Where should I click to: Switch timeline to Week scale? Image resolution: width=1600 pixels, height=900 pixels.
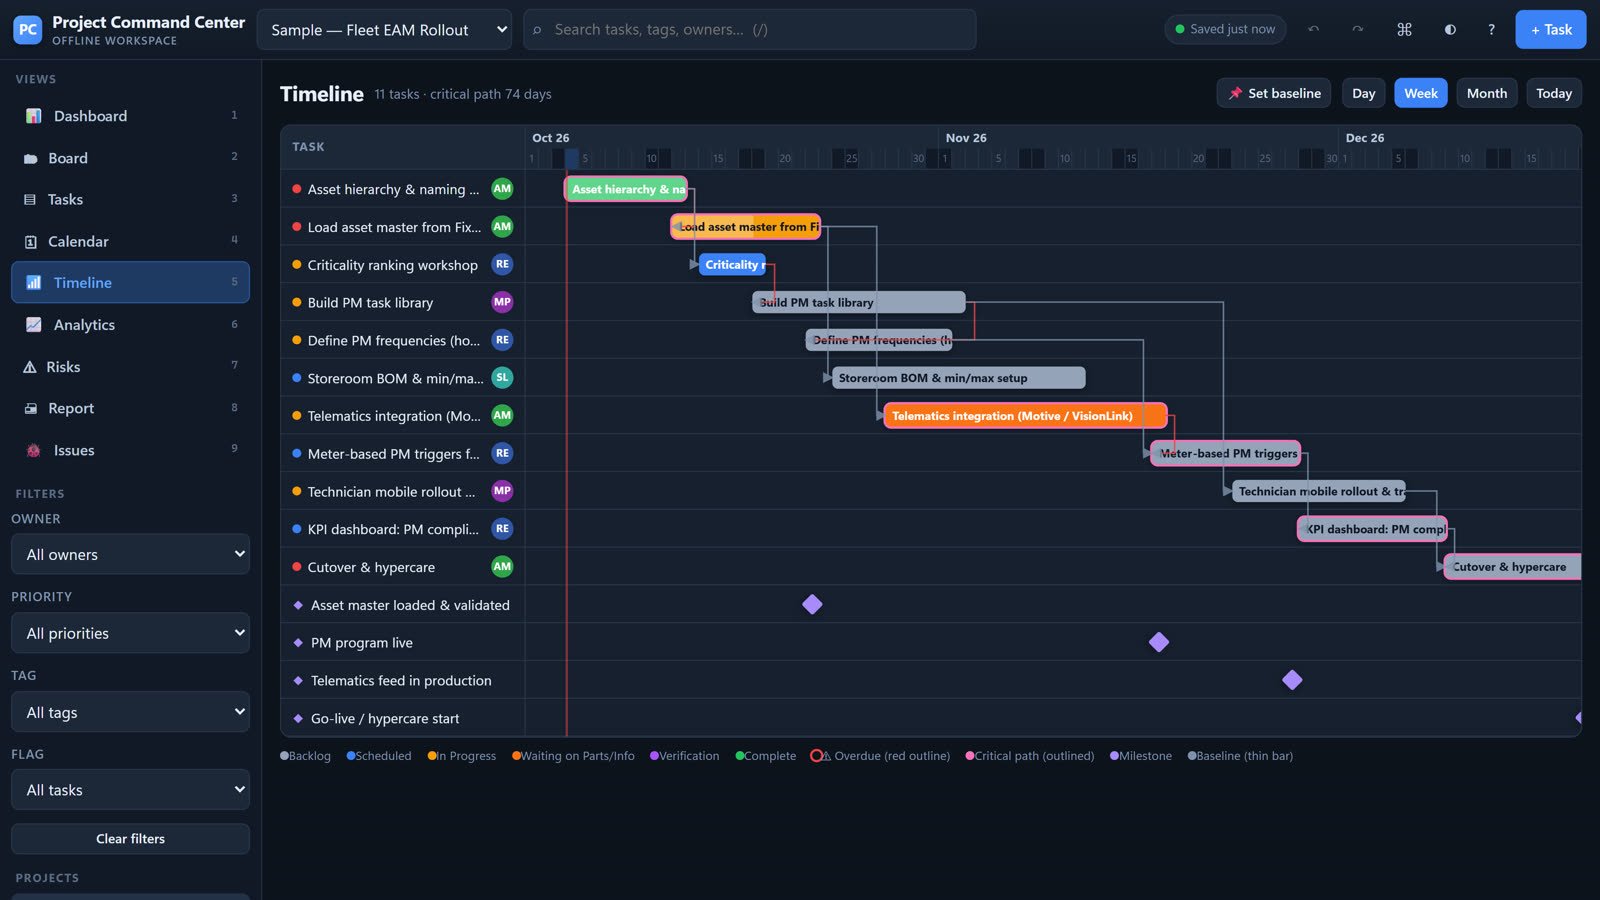[x=1420, y=93]
